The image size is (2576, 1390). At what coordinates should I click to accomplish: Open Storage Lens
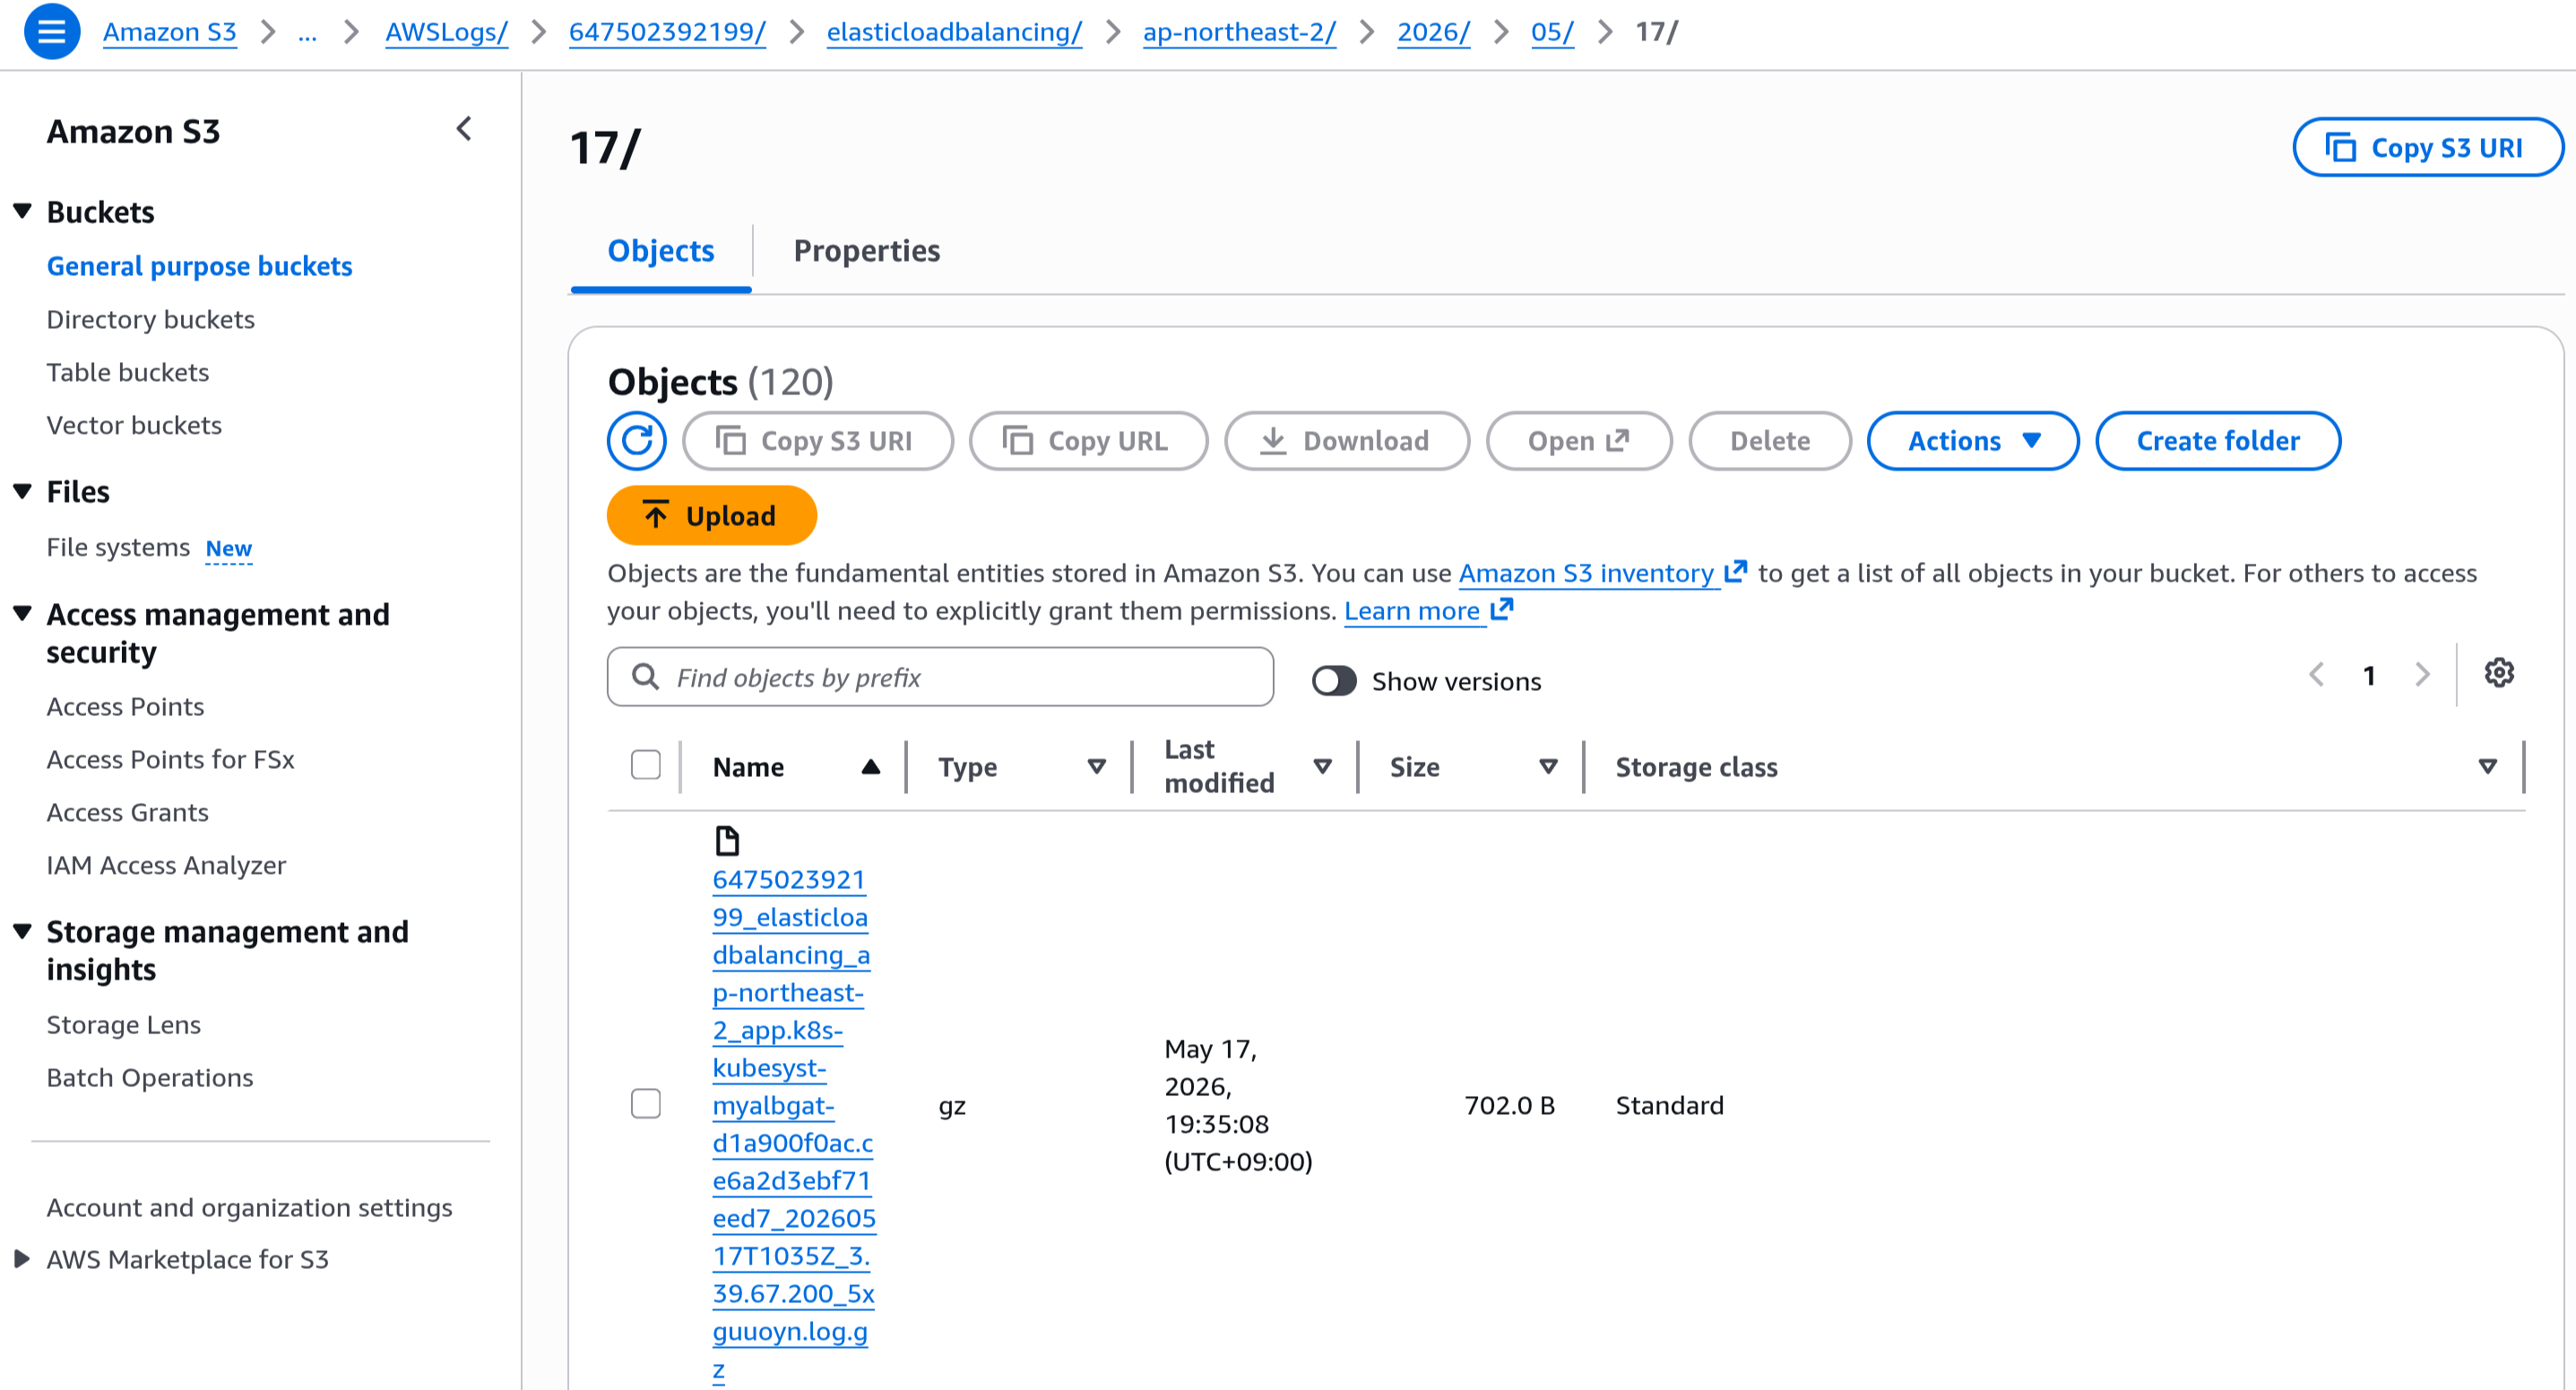124,1025
